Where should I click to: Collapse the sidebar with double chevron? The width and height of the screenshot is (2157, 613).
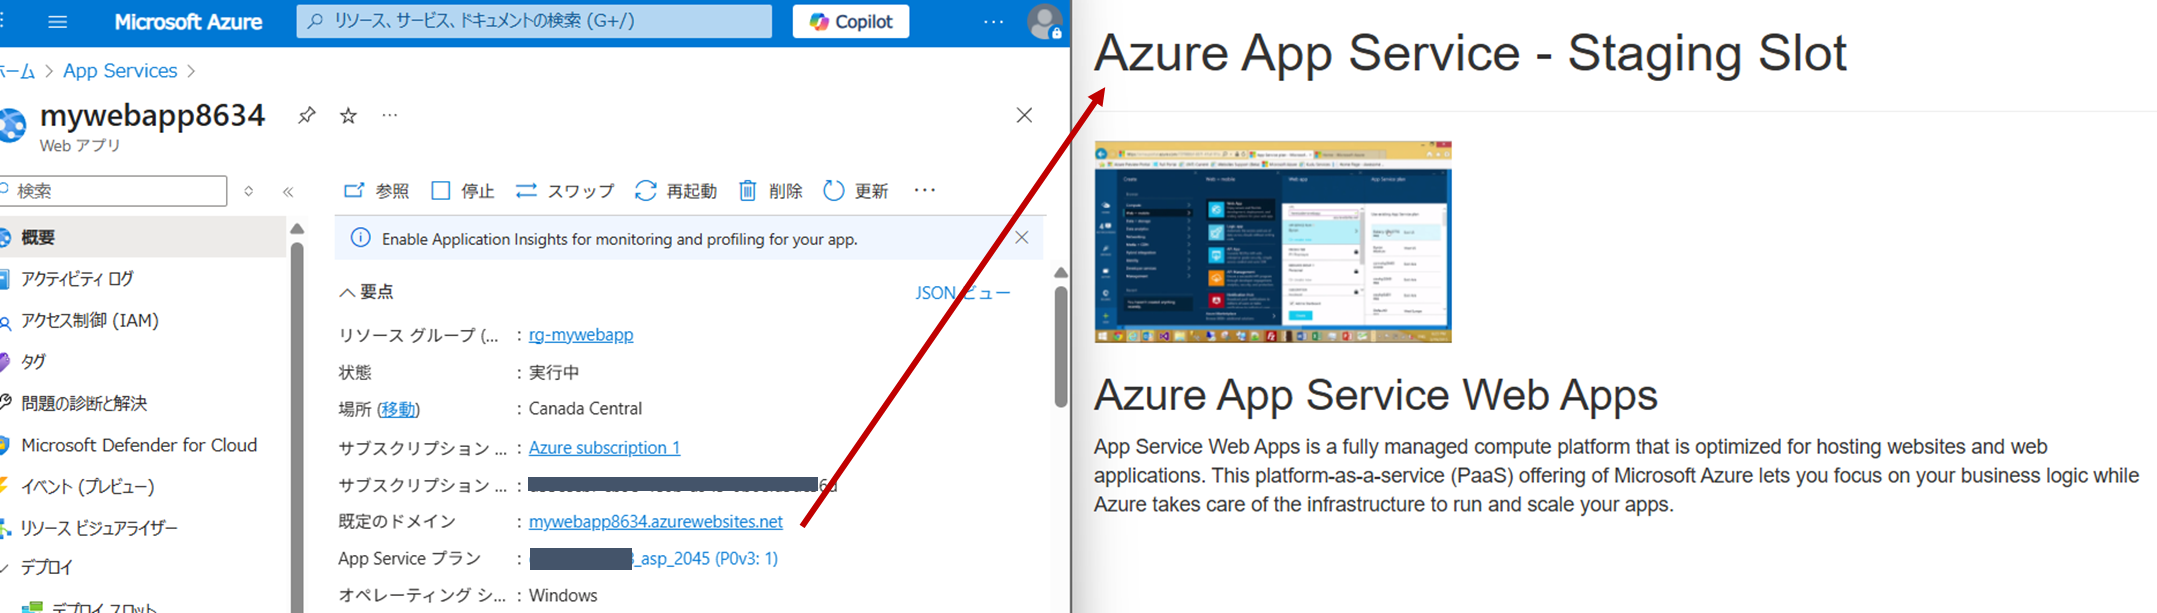point(288,191)
